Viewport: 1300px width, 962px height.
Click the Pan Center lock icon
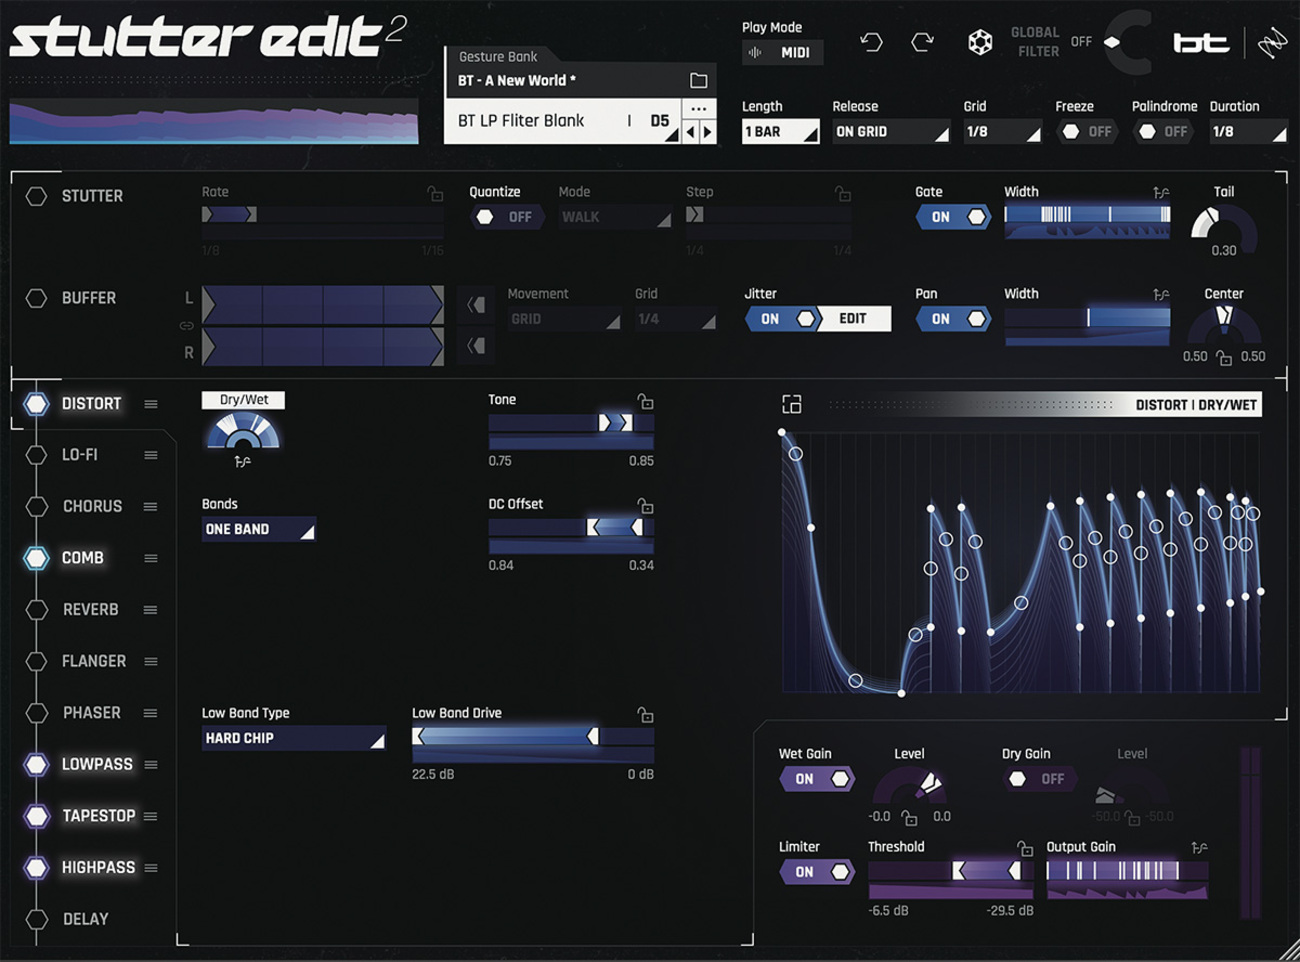point(1224,357)
